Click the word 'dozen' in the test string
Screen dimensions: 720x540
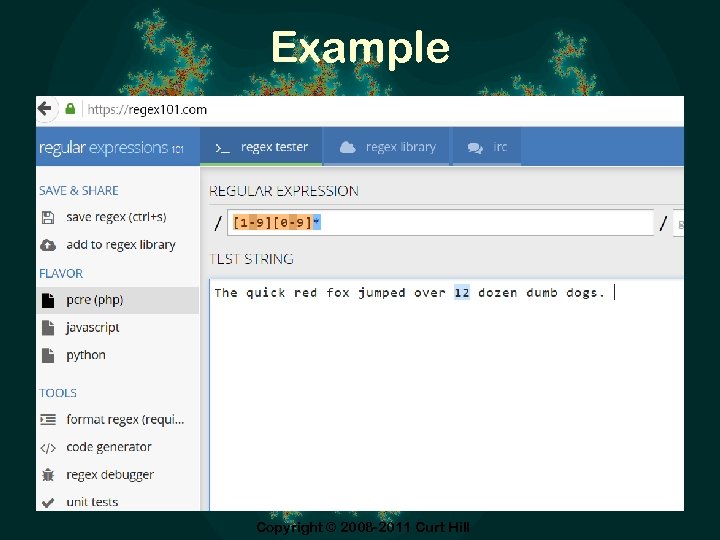pyautogui.click(x=498, y=293)
